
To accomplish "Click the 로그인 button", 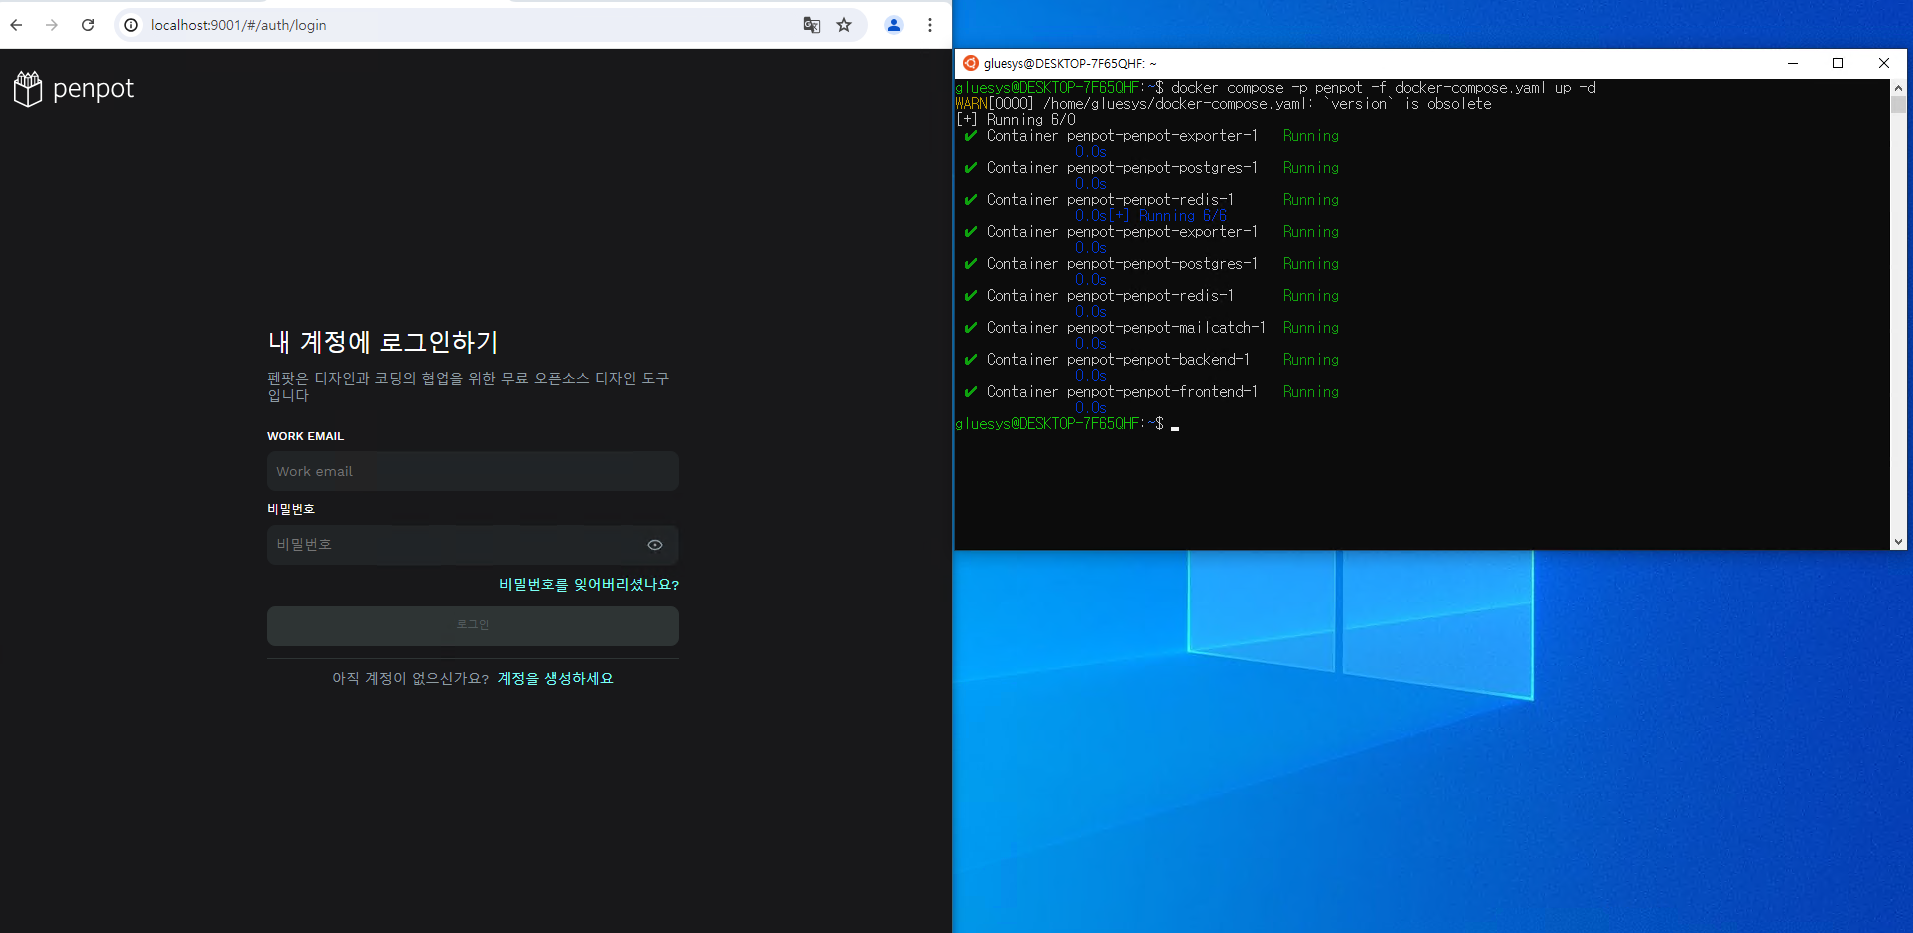I will click(473, 625).
